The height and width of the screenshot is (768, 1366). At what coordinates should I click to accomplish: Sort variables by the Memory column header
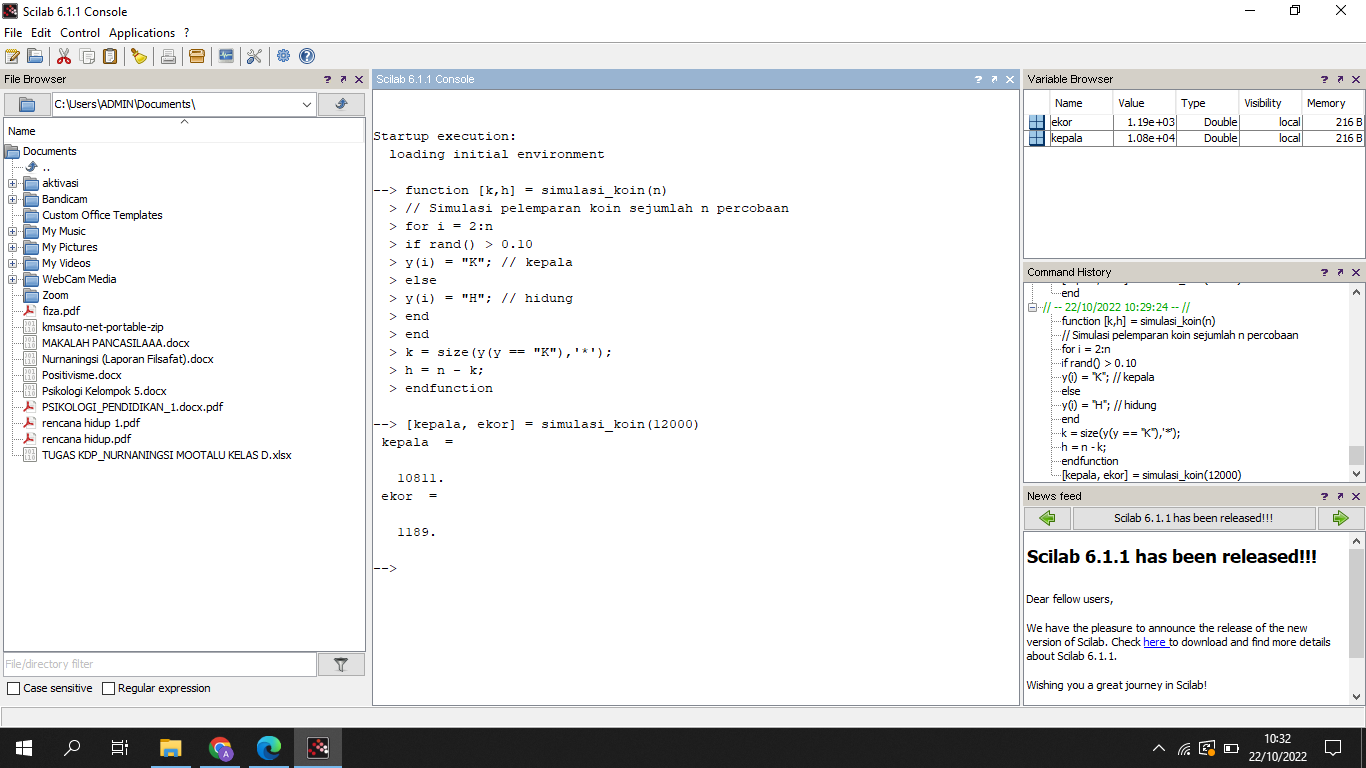pos(1332,103)
